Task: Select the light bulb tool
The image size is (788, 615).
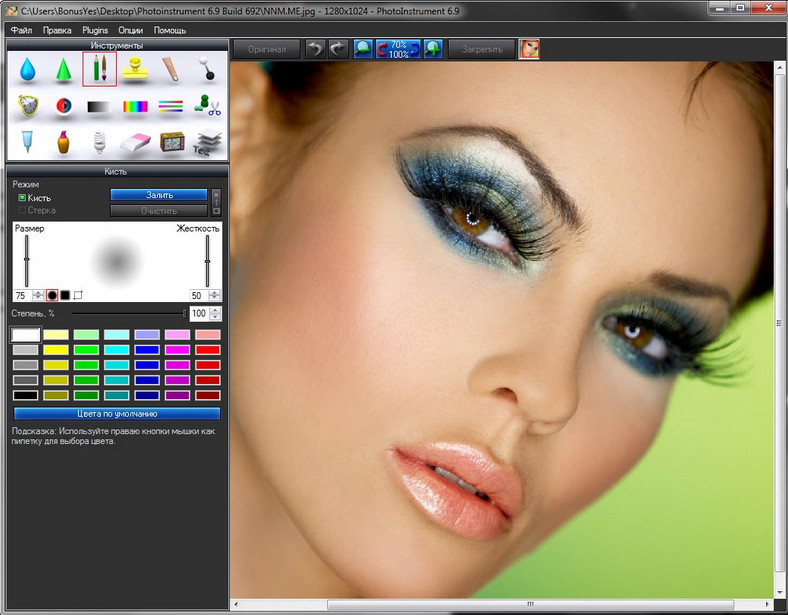Action: (x=99, y=142)
